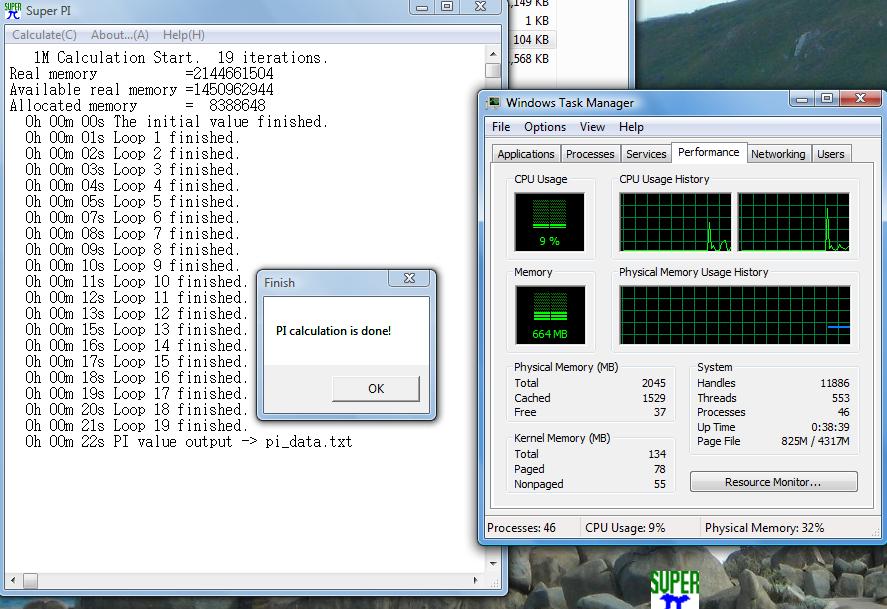Click the 'PI calculation is done!' message
Screen dimensions: 887x609
pos(333,331)
